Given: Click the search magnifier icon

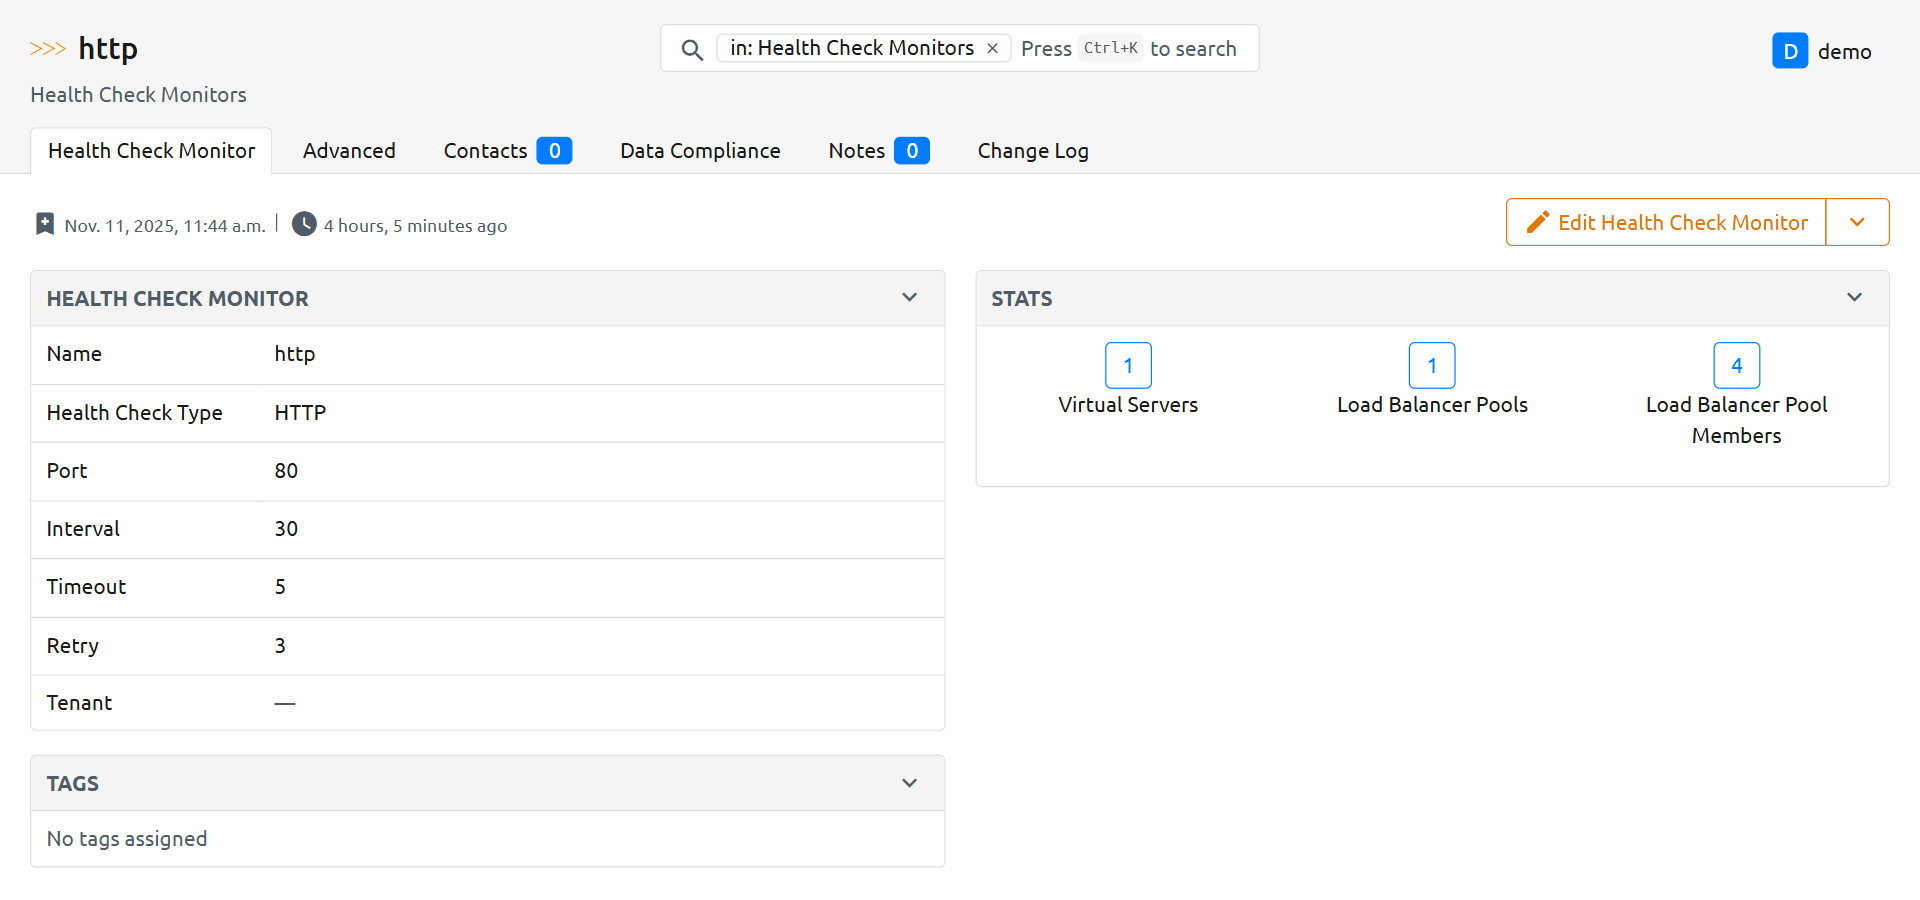Looking at the screenshot, I should [x=691, y=49].
